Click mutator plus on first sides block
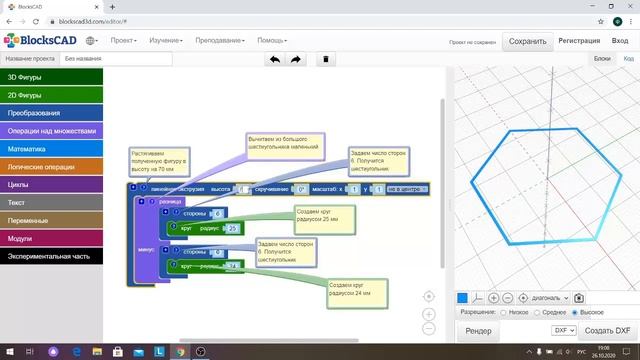 (x=165, y=212)
